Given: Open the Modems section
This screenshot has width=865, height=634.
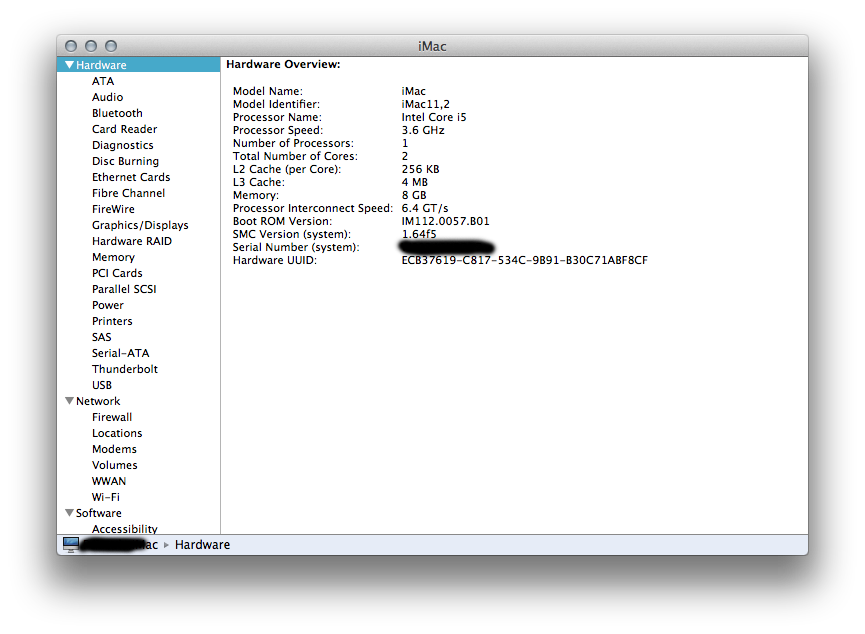Looking at the screenshot, I should pos(114,449).
